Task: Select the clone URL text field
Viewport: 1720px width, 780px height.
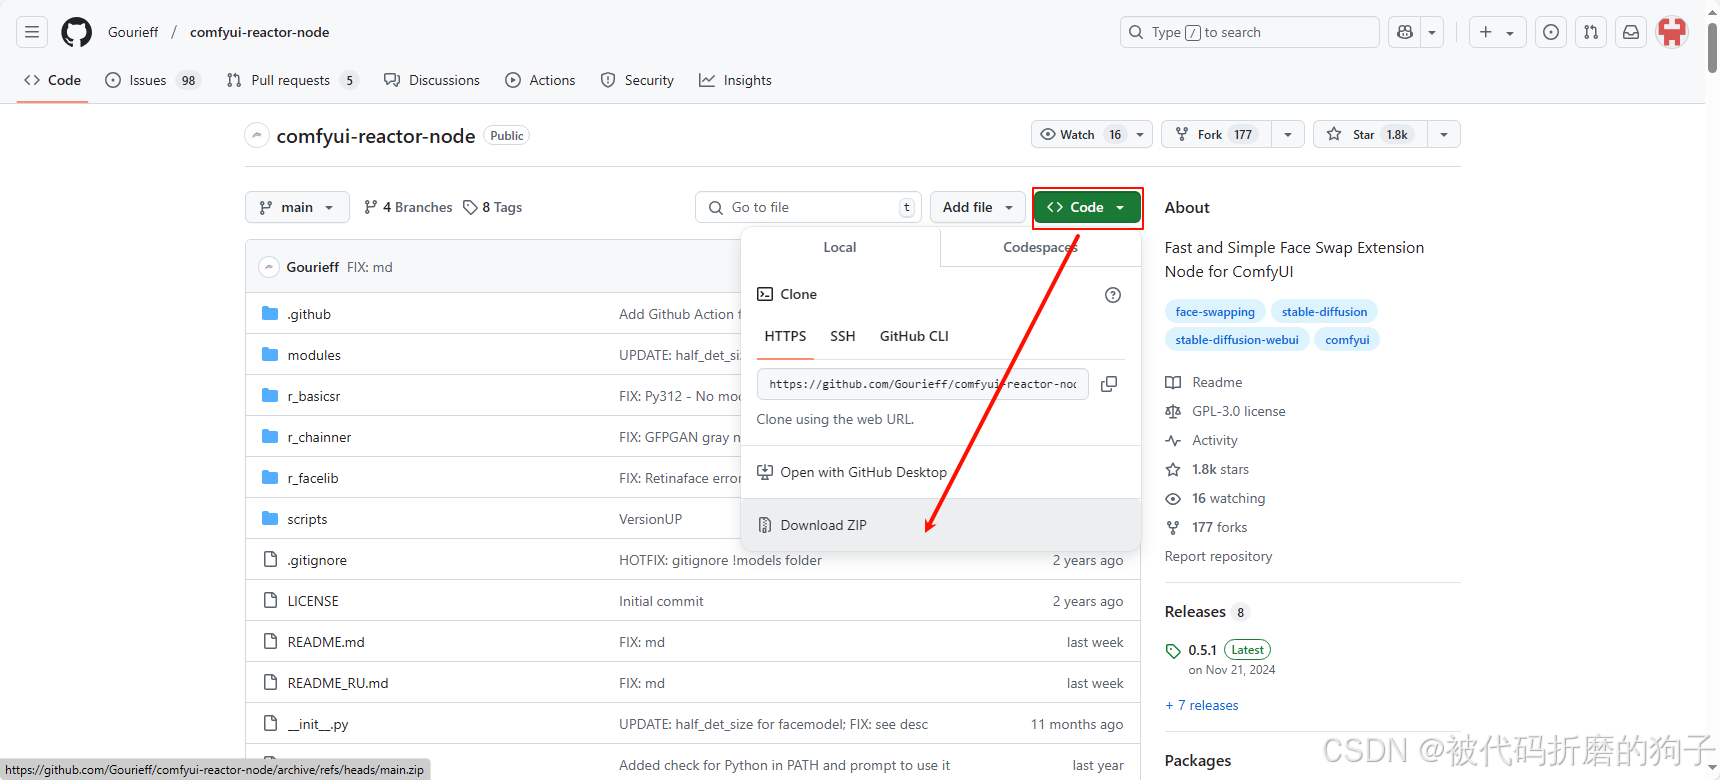Action: click(x=922, y=384)
